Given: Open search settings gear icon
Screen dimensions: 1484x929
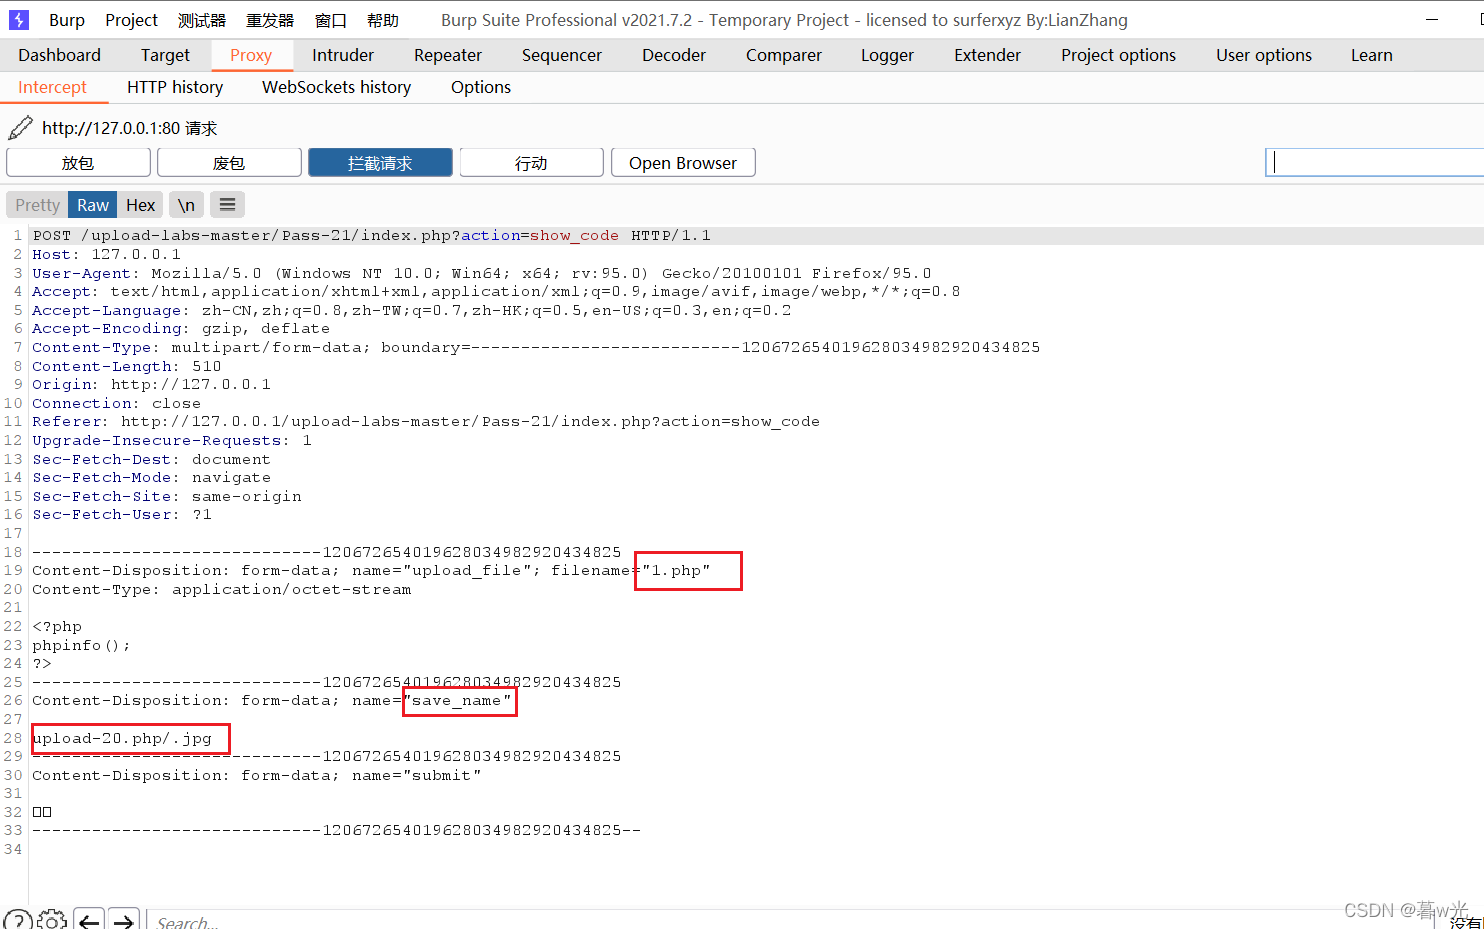Looking at the screenshot, I should (51, 921).
